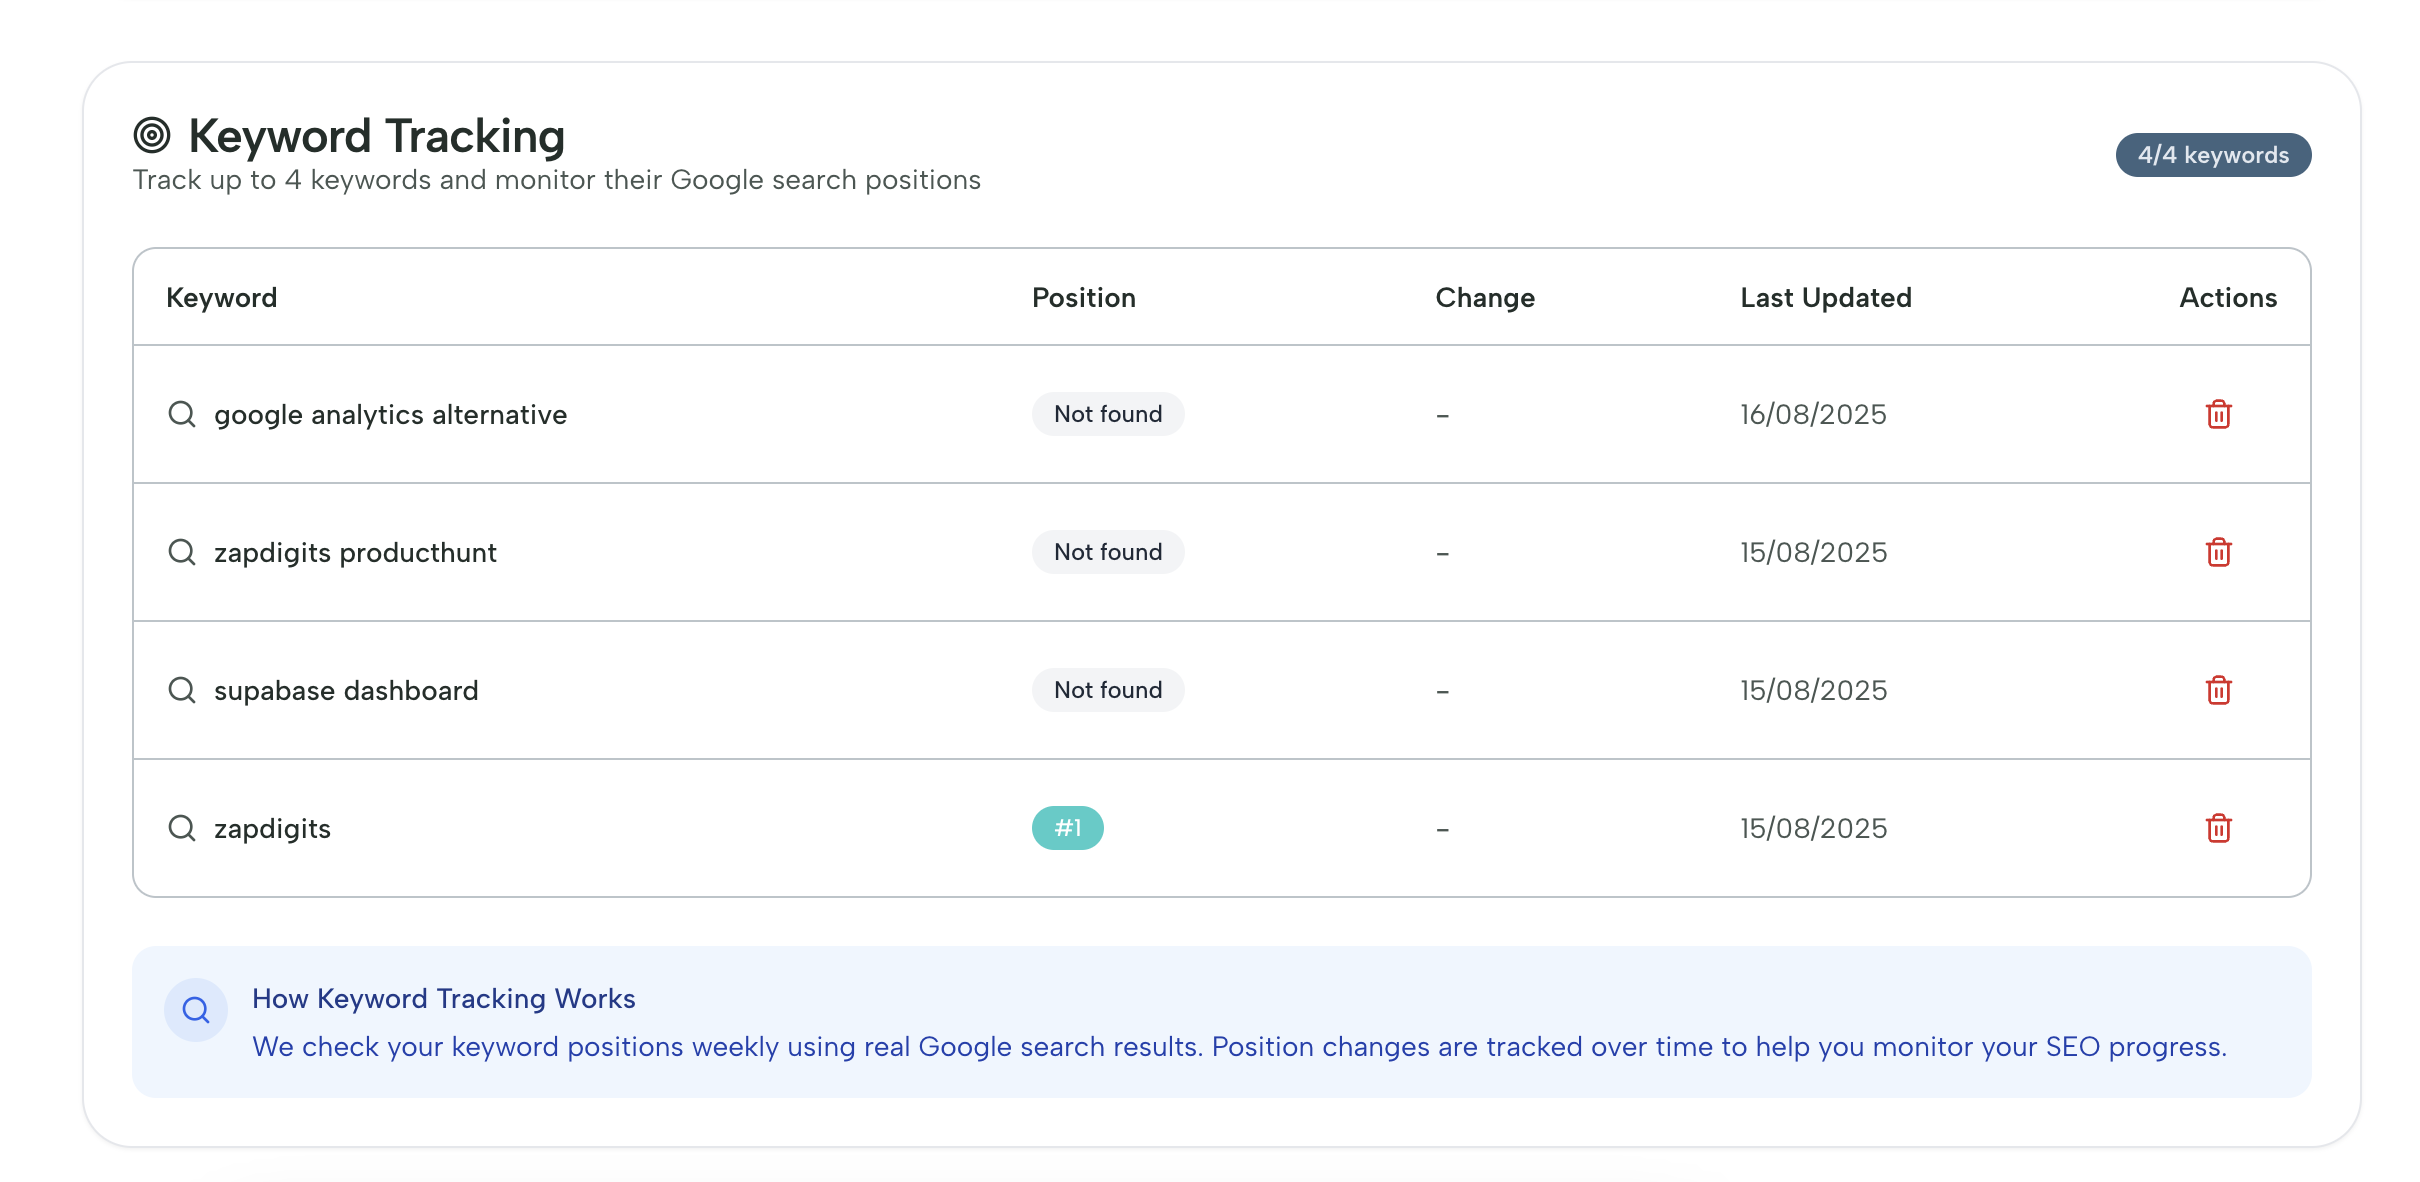The width and height of the screenshot is (2420, 1182).
Task: Click the #1 position badge
Action: click(1067, 828)
